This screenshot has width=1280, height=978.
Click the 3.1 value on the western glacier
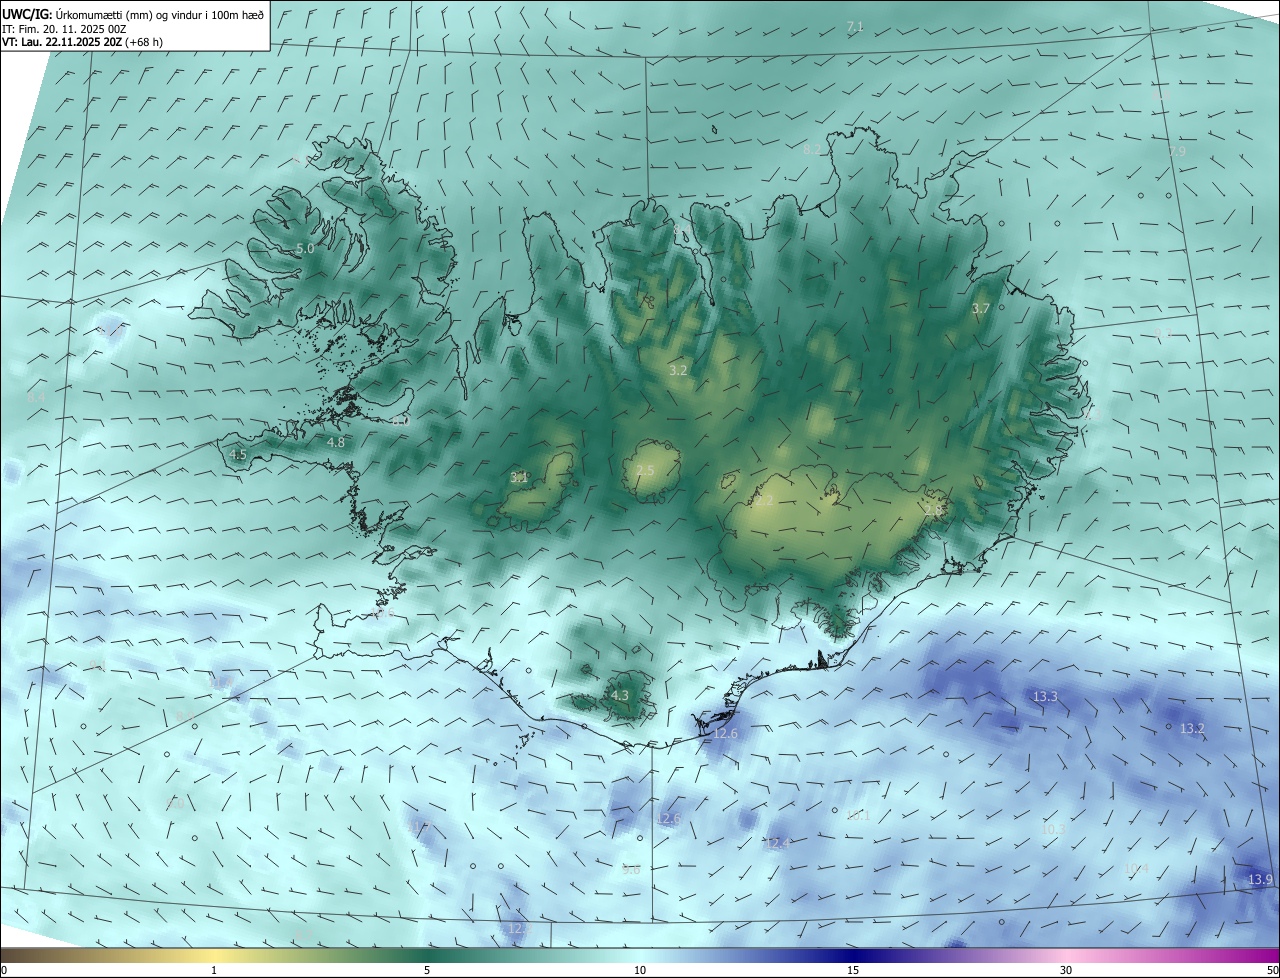click(x=519, y=478)
